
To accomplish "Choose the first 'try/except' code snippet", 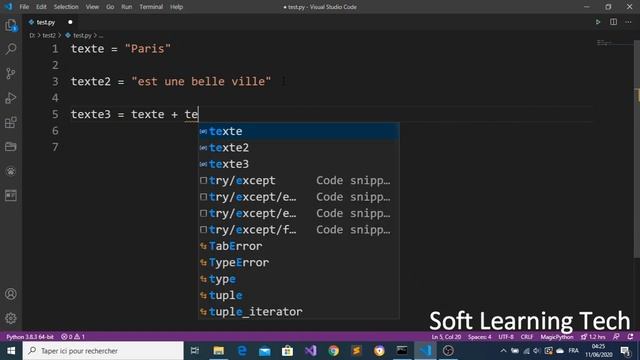I will coord(299,180).
